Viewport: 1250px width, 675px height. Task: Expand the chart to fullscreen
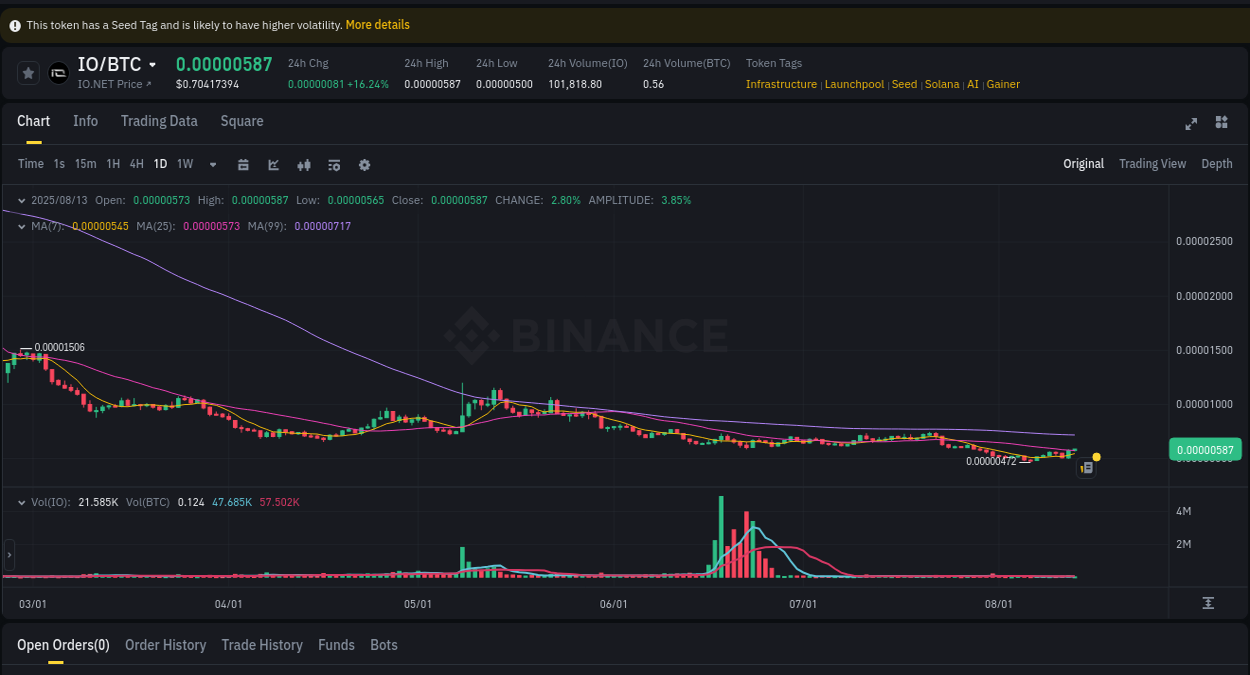1191,123
